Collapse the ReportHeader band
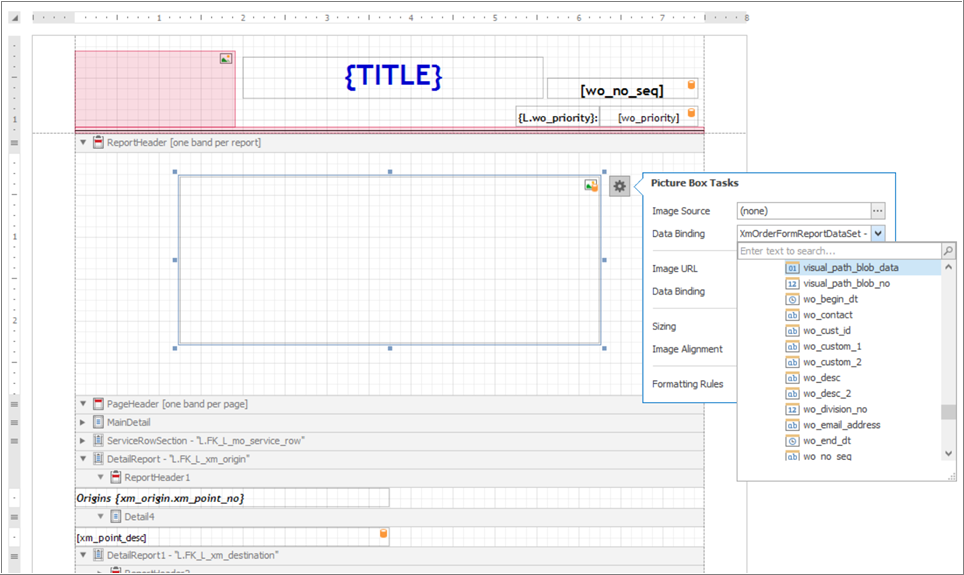The image size is (964, 575). [x=83, y=142]
